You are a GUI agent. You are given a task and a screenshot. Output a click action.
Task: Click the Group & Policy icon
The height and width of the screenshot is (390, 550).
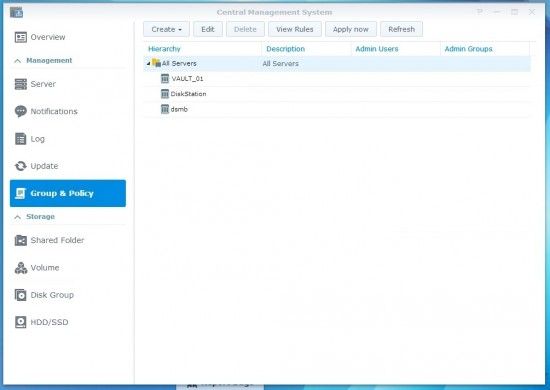[21, 193]
